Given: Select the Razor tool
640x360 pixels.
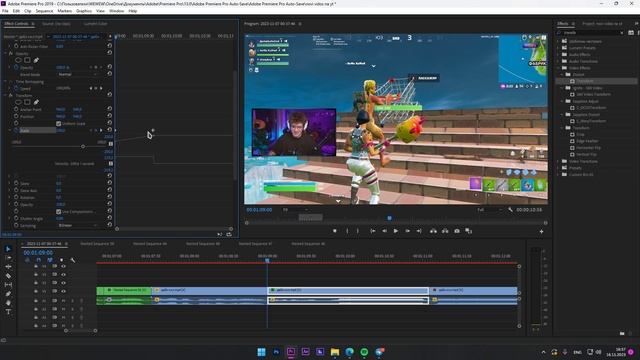Looking at the screenshot, I should click(8, 276).
